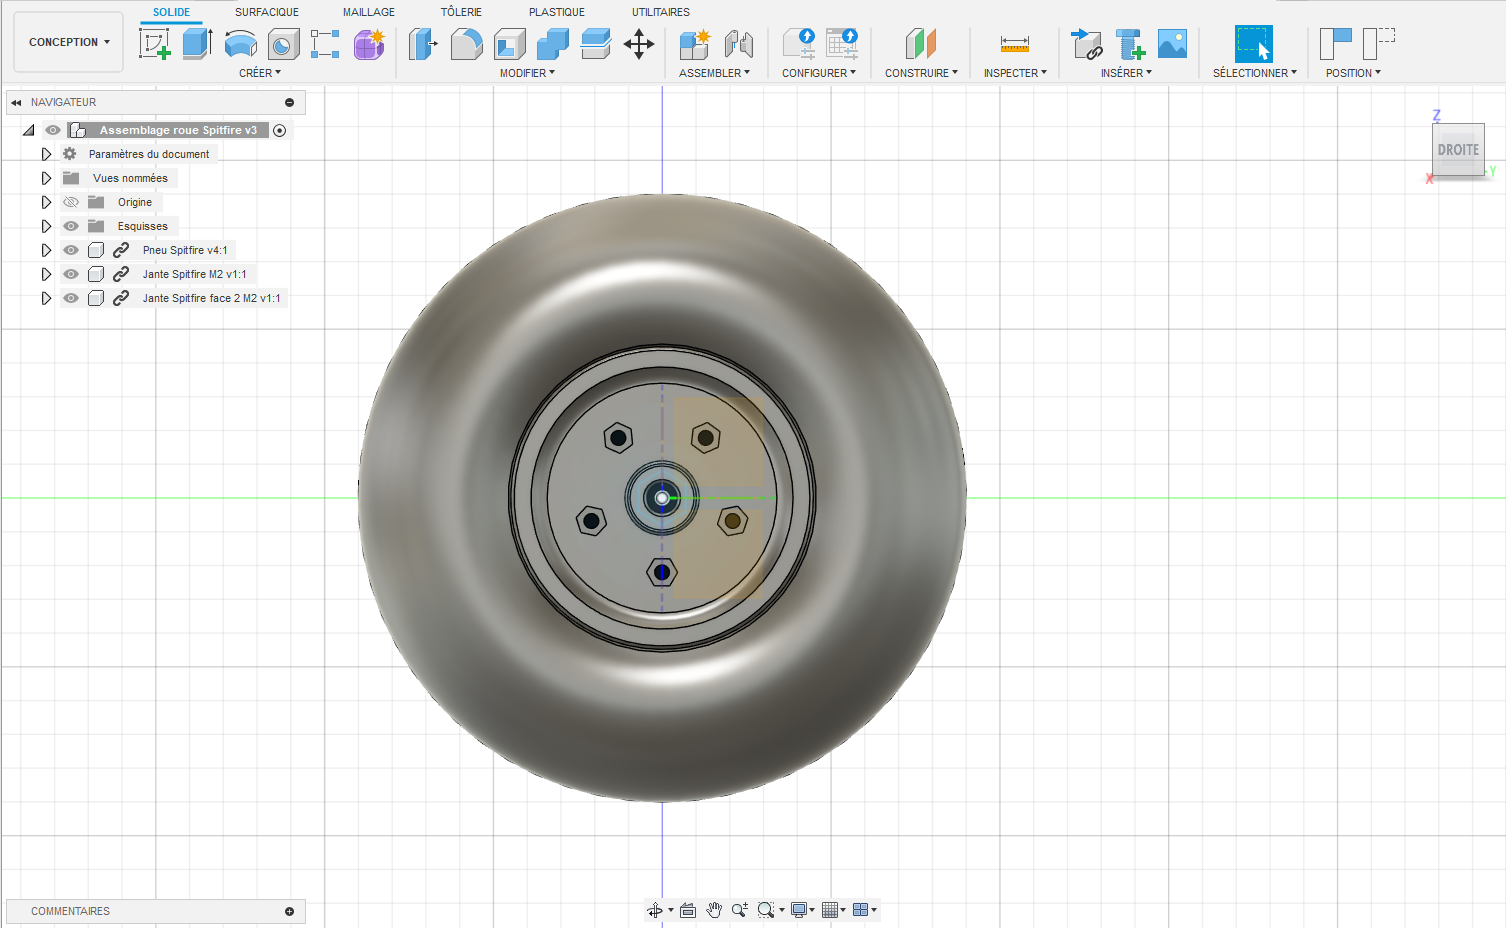This screenshot has height=928, width=1506.
Task: Select the Shell tool icon
Action: pyautogui.click(x=509, y=44)
